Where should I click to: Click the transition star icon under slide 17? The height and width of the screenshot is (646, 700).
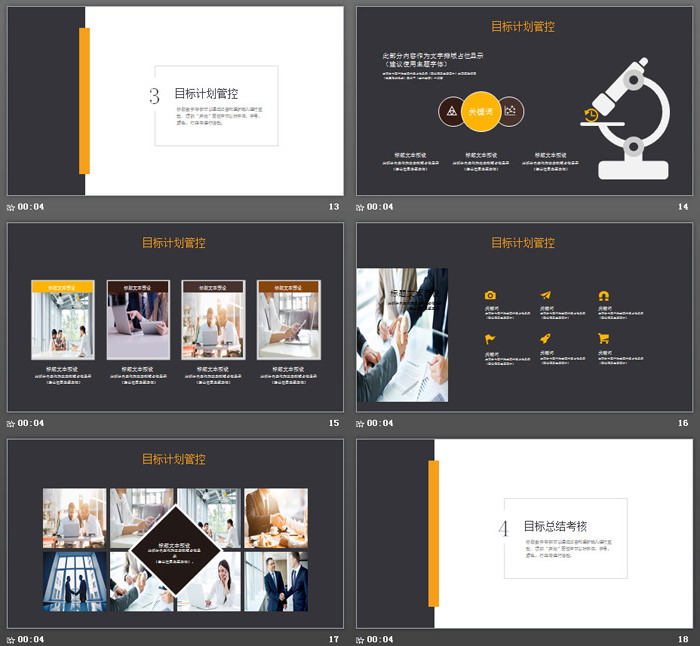(11, 639)
